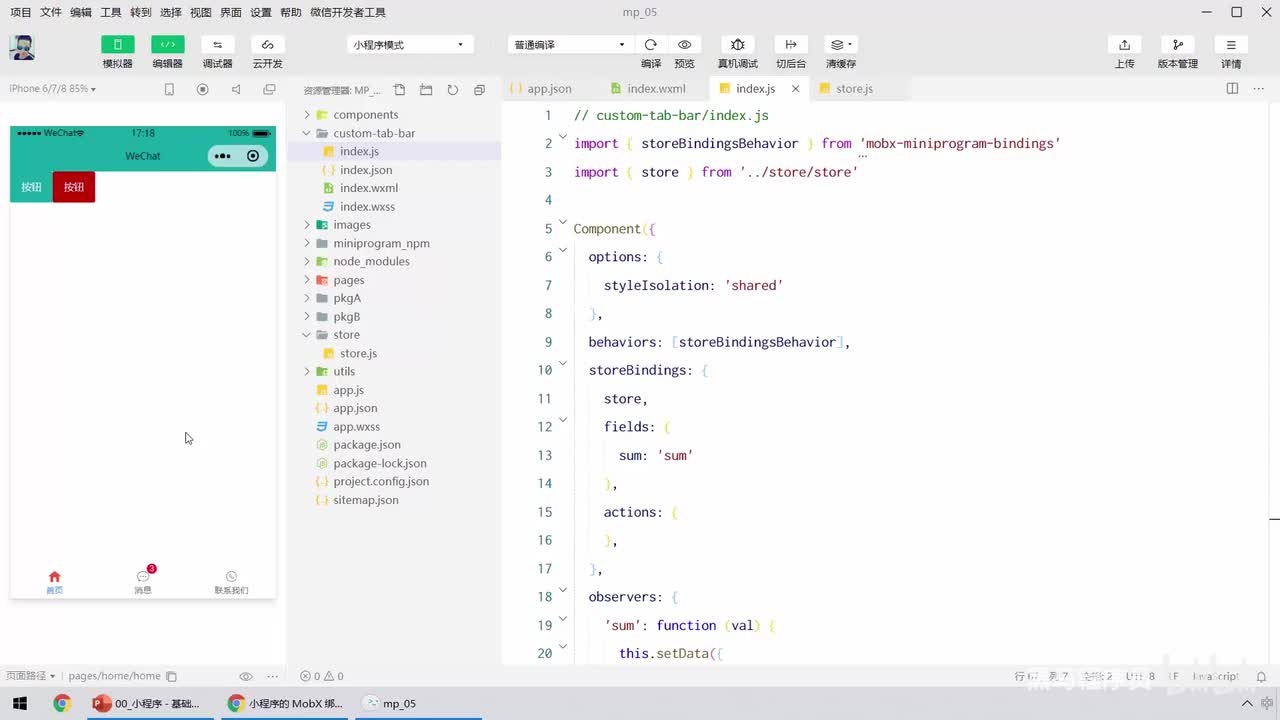
Task: Open the Cloud Development (云开发) tool
Action: tap(267, 45)
